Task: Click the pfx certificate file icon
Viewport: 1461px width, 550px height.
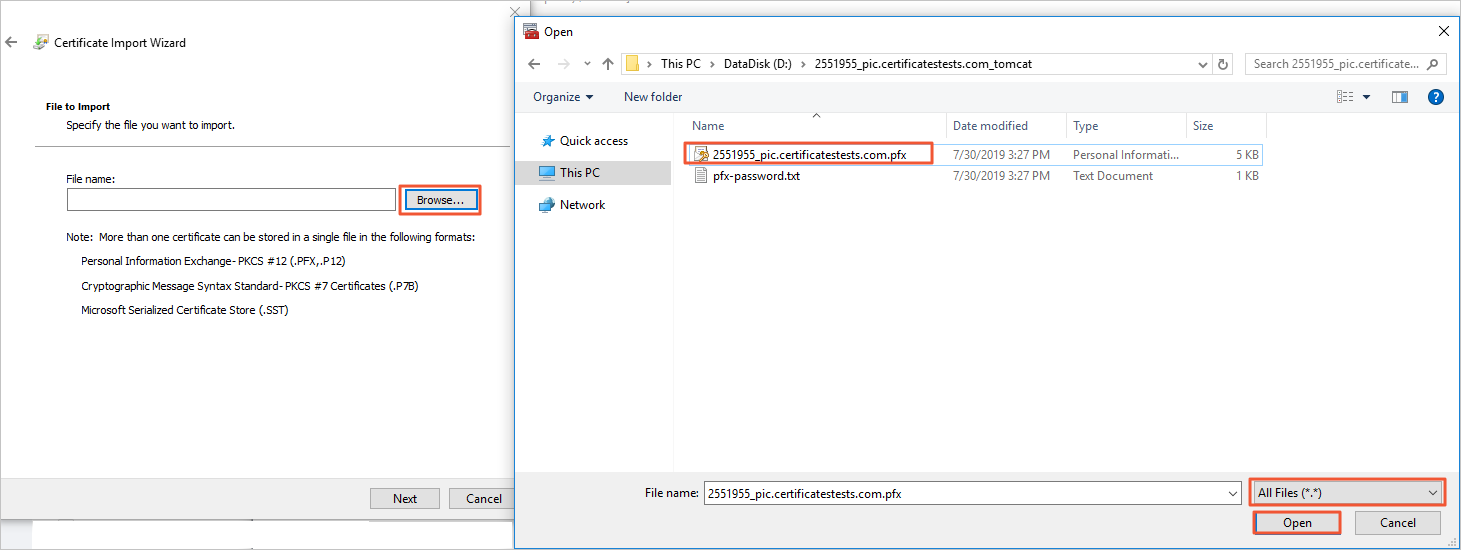Action: coord(702,155)
